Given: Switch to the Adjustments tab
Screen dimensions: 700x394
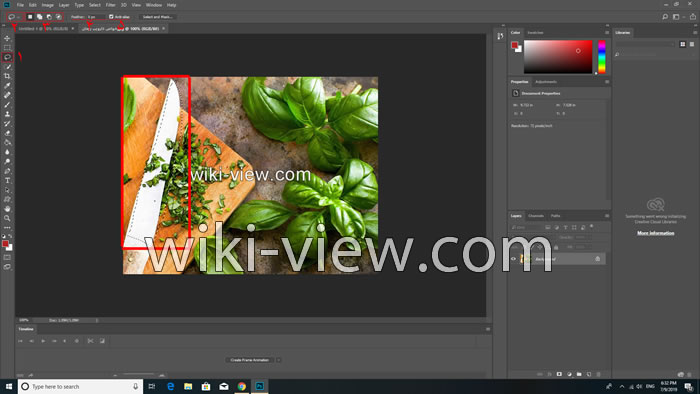Looking at the screenshot, I should (546, 82).
